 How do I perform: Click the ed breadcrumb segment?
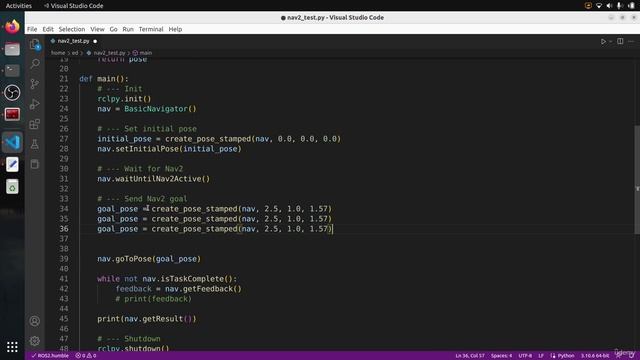75,53
